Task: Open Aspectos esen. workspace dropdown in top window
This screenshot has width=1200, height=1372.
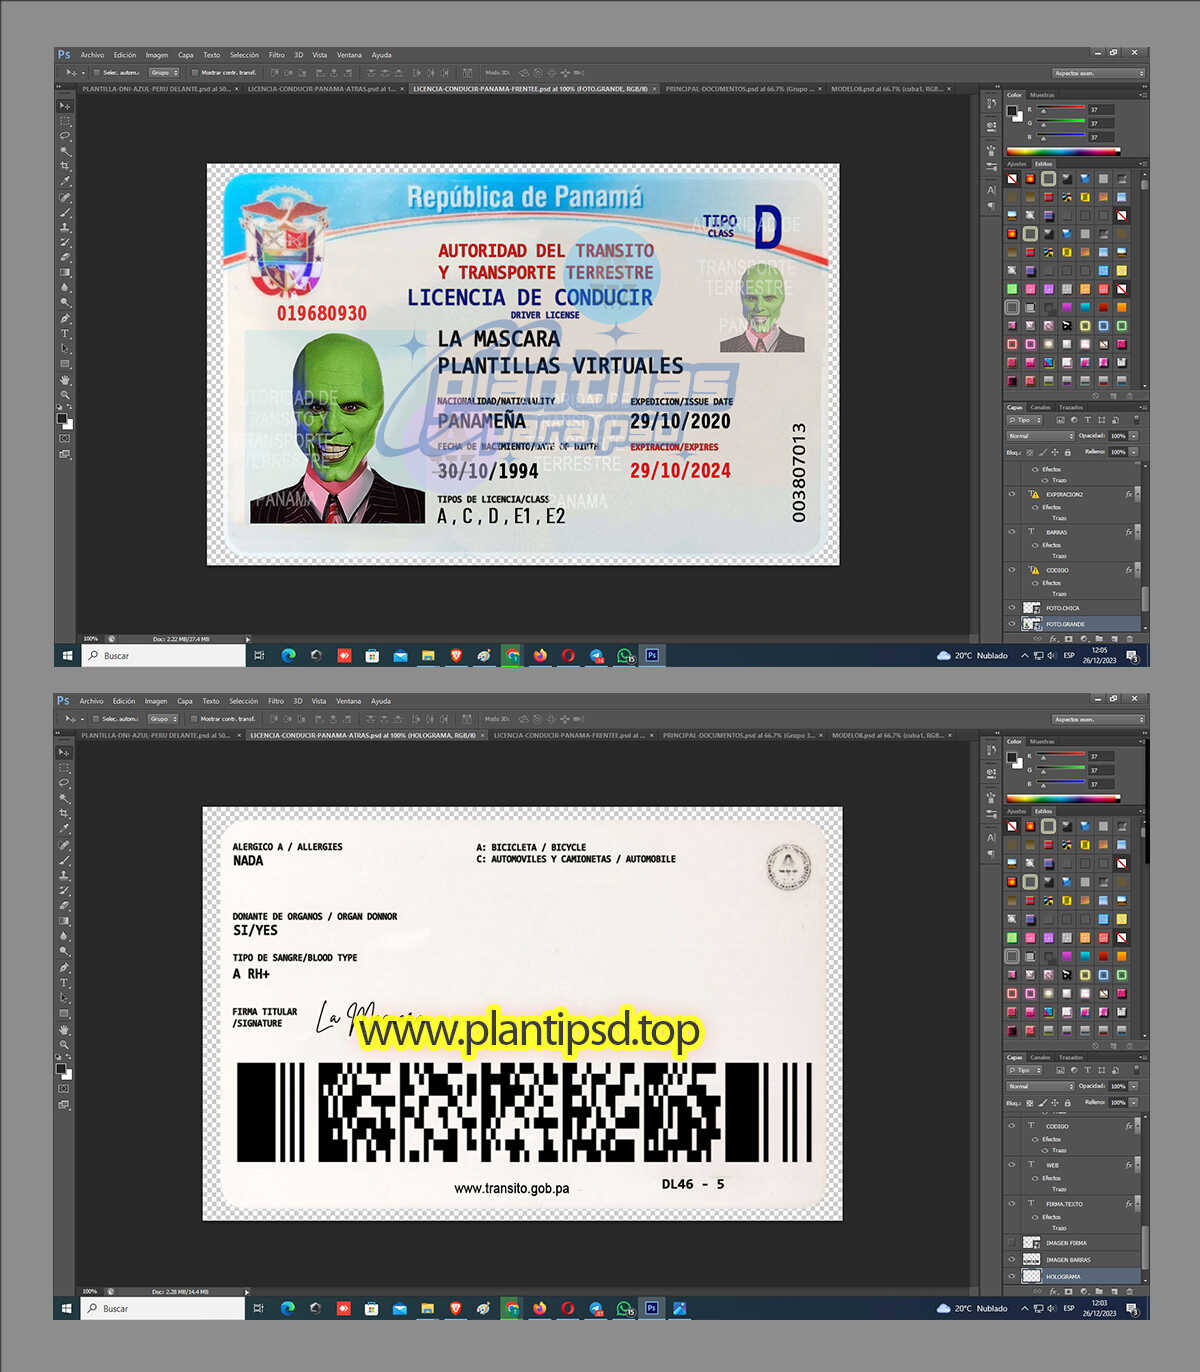Action: click(1098, 73)
